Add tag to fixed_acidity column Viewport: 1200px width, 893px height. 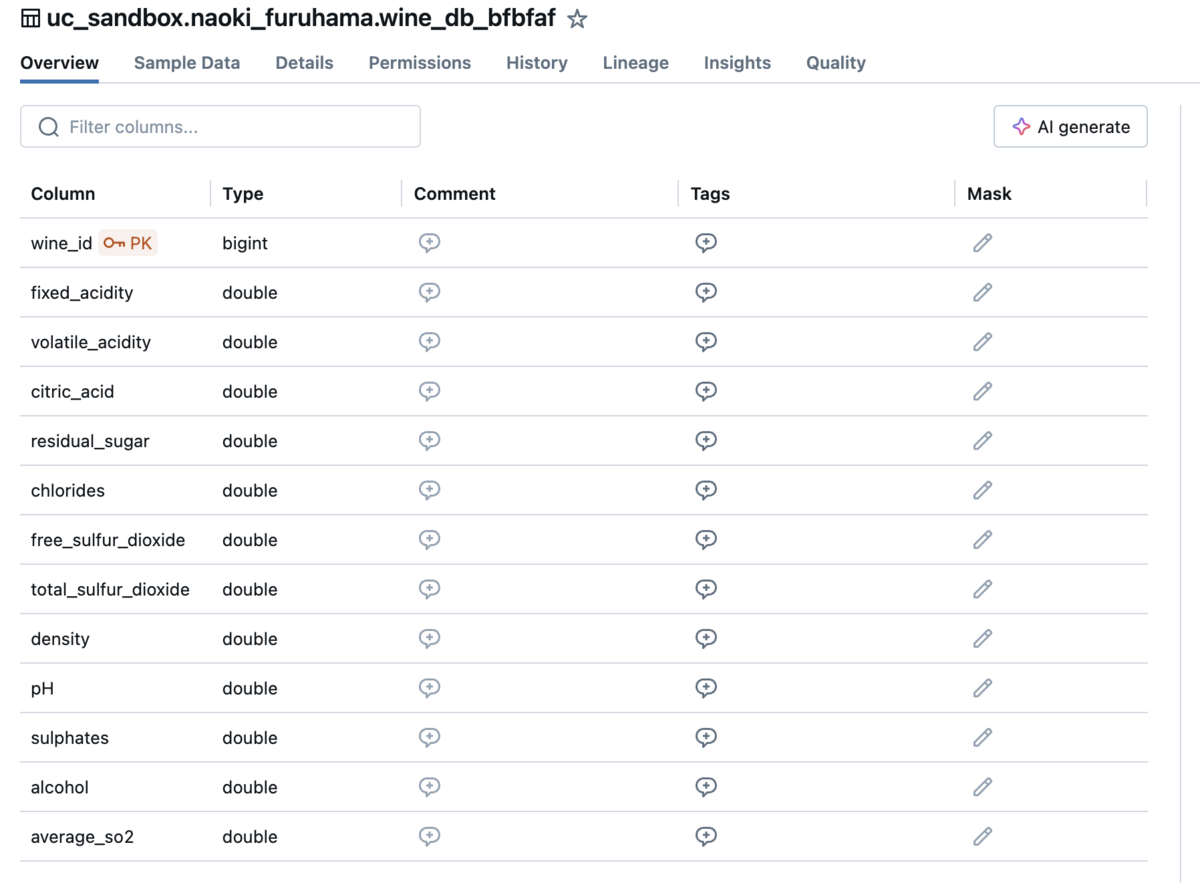706,292
